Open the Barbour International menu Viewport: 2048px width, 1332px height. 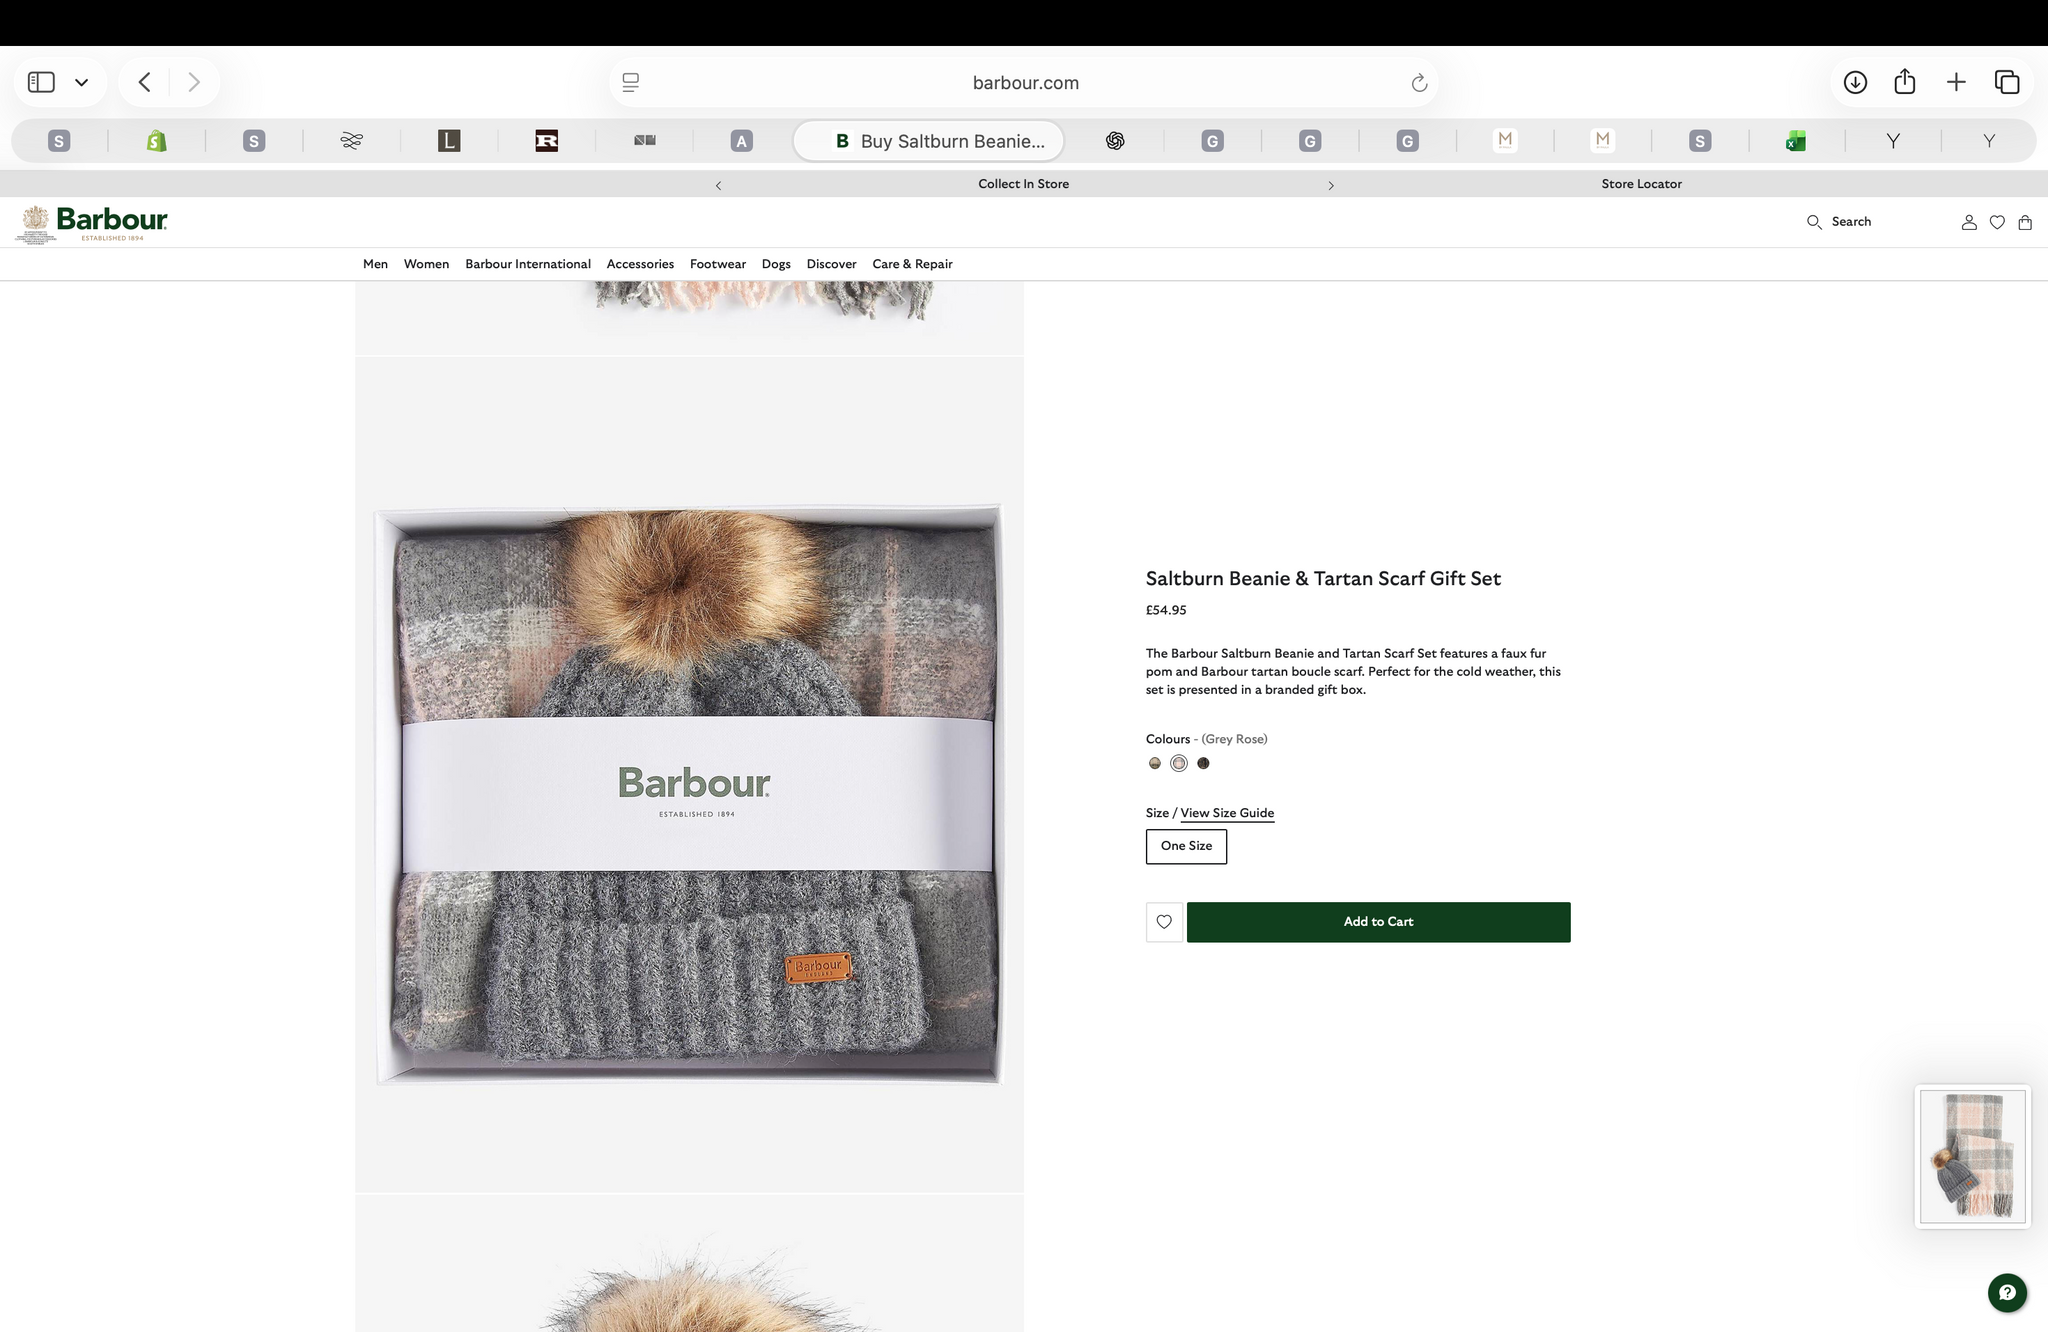[x=528, y=264]
